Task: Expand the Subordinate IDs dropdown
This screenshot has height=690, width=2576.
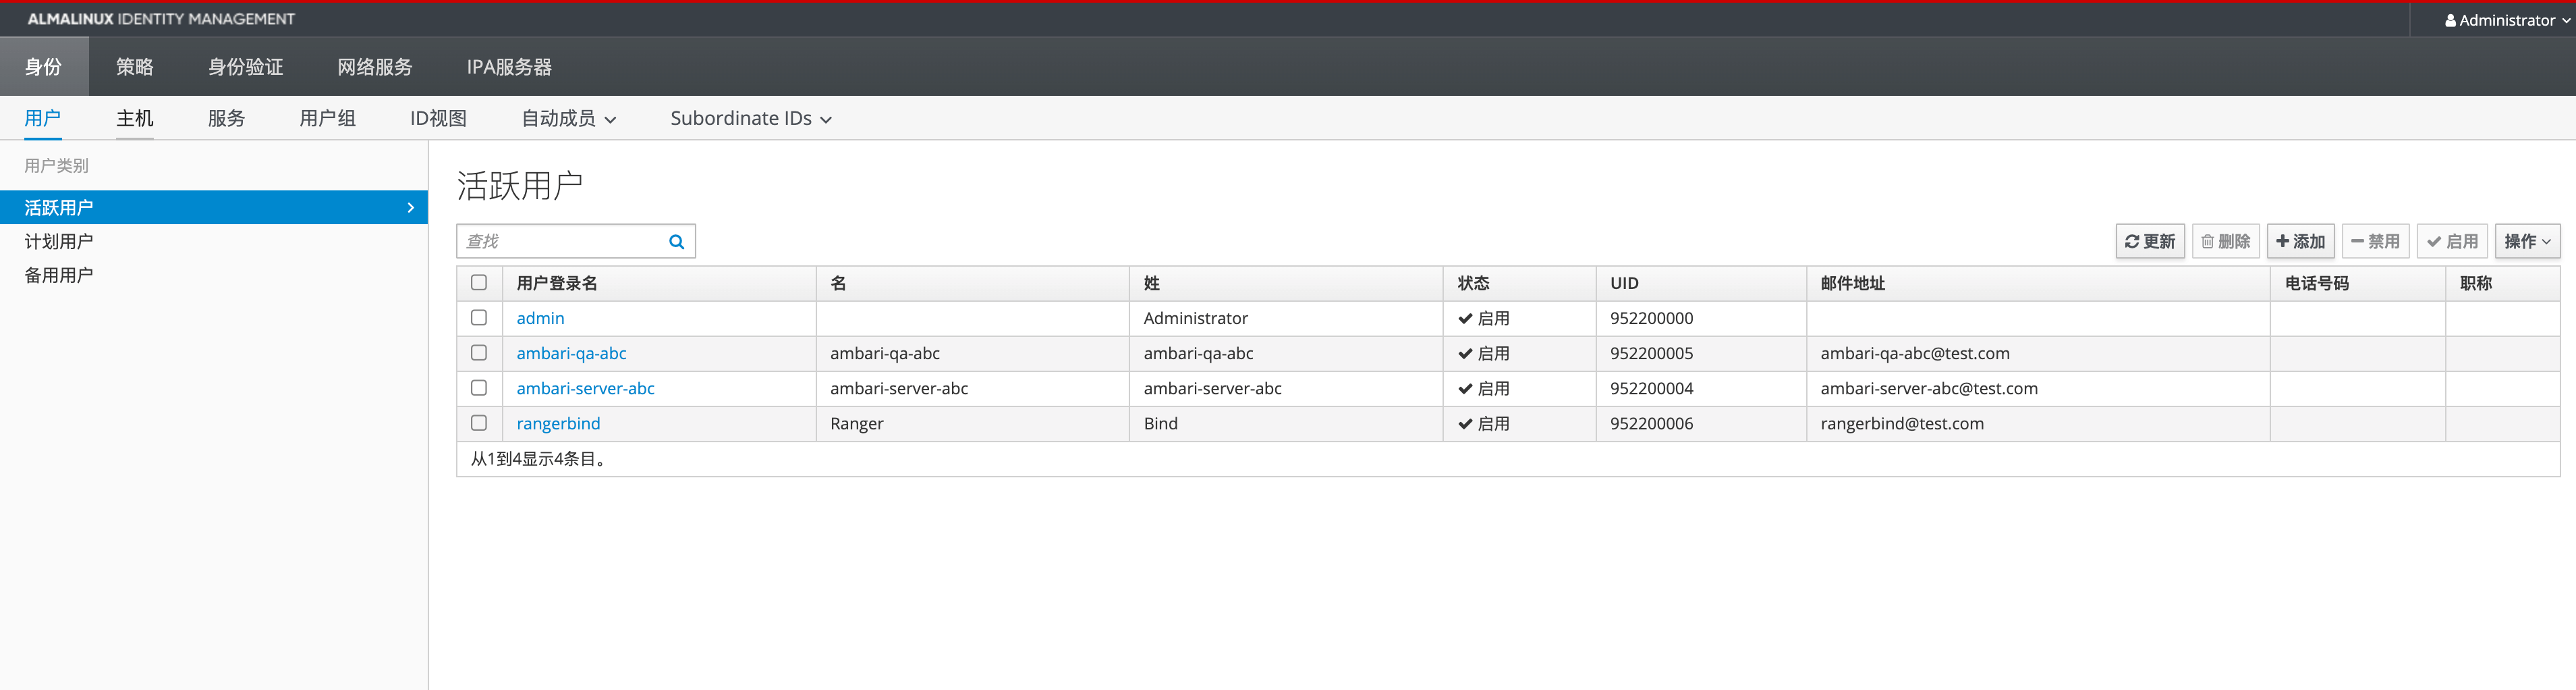Action: point(750,119)
